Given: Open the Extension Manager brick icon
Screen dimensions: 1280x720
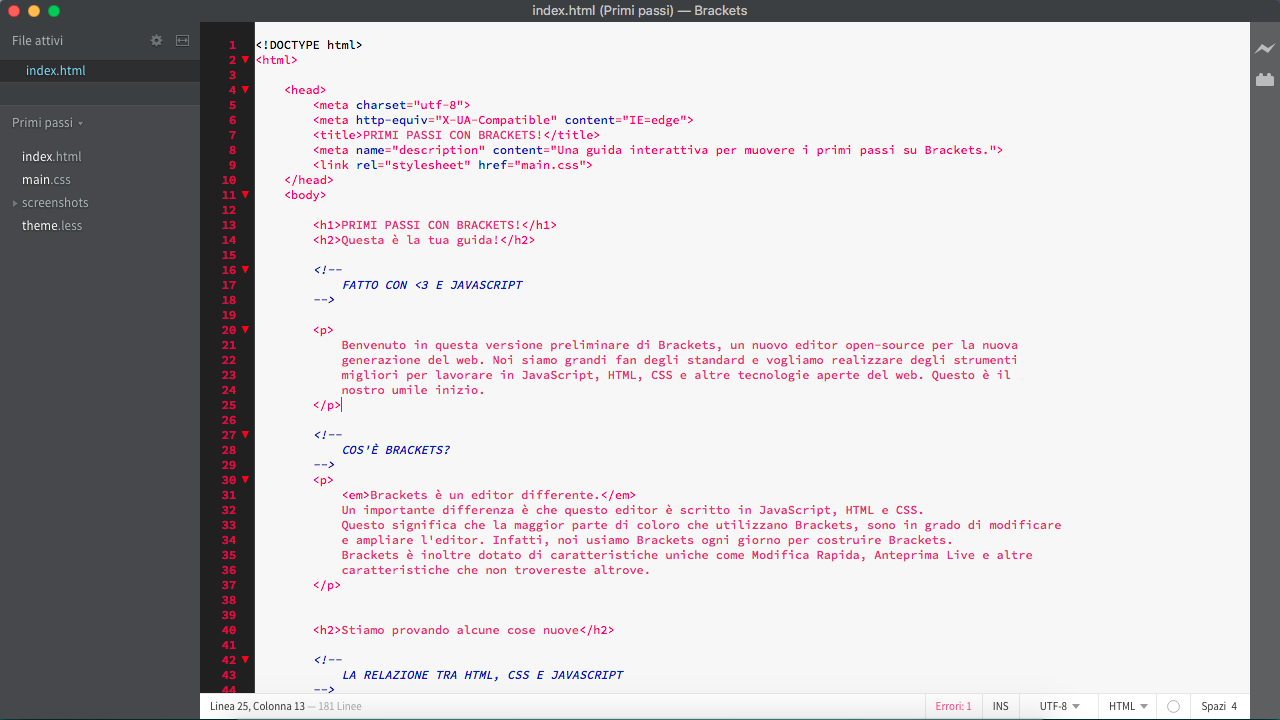Looking at the screenshot, I should point(1265,79).
